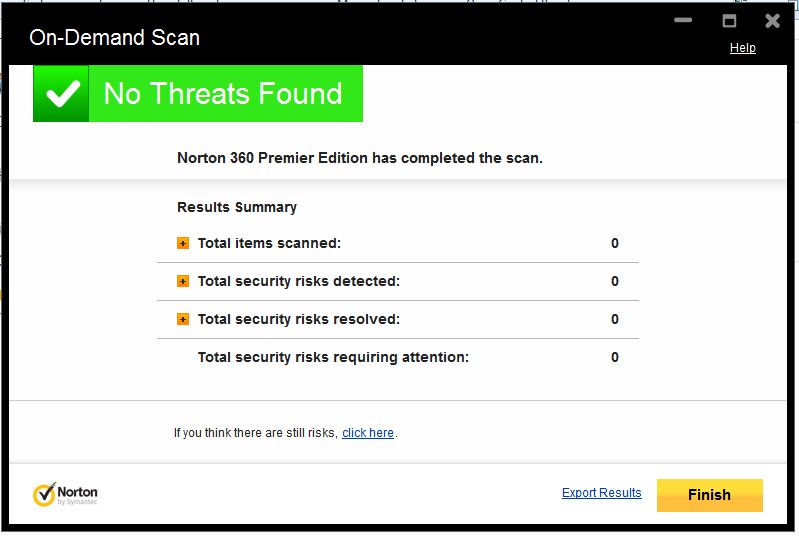Click the Norton by Symantec logo
The width and height of the screenshot is (799, 536).
[x=65, y=495]
